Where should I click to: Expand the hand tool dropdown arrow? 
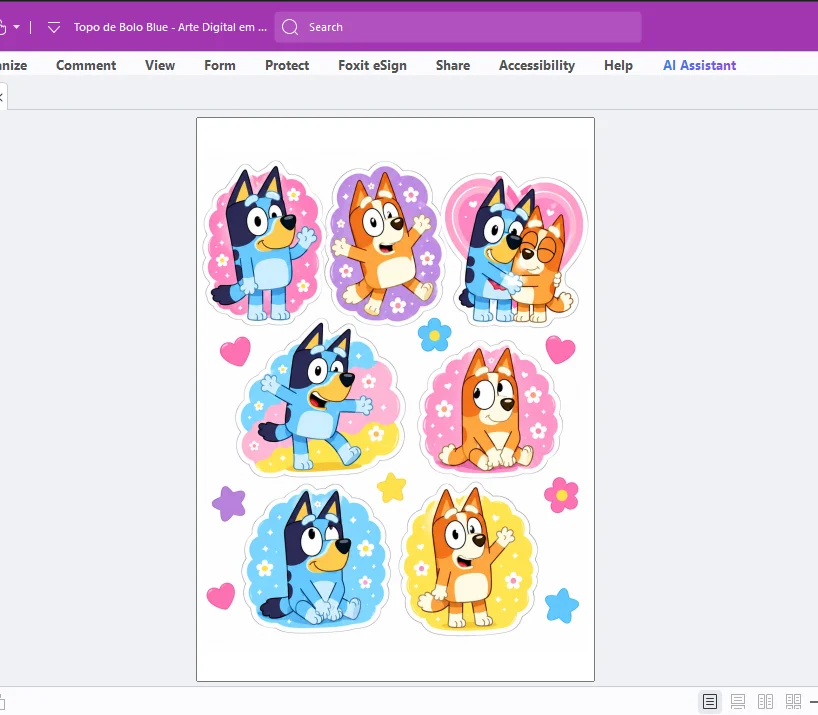(x=17, y=27)
